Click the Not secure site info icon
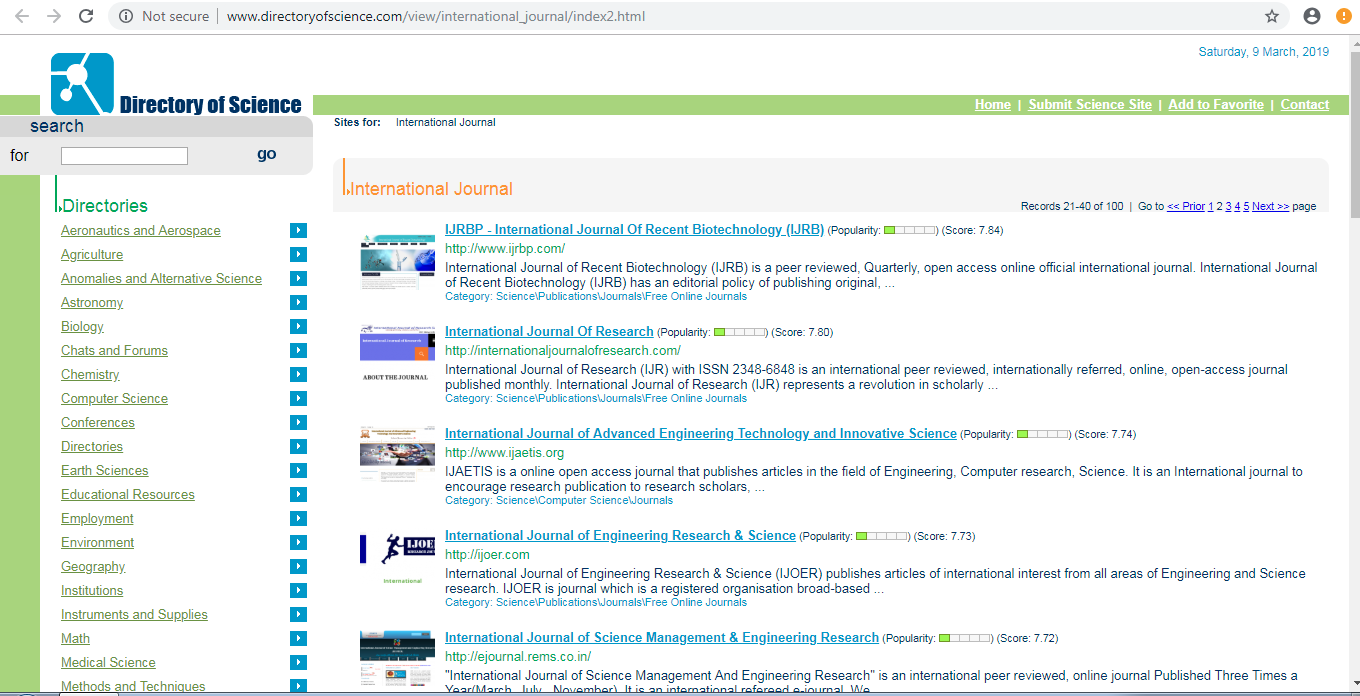This screenshot has width=1360, height=696. pos(126,16)
